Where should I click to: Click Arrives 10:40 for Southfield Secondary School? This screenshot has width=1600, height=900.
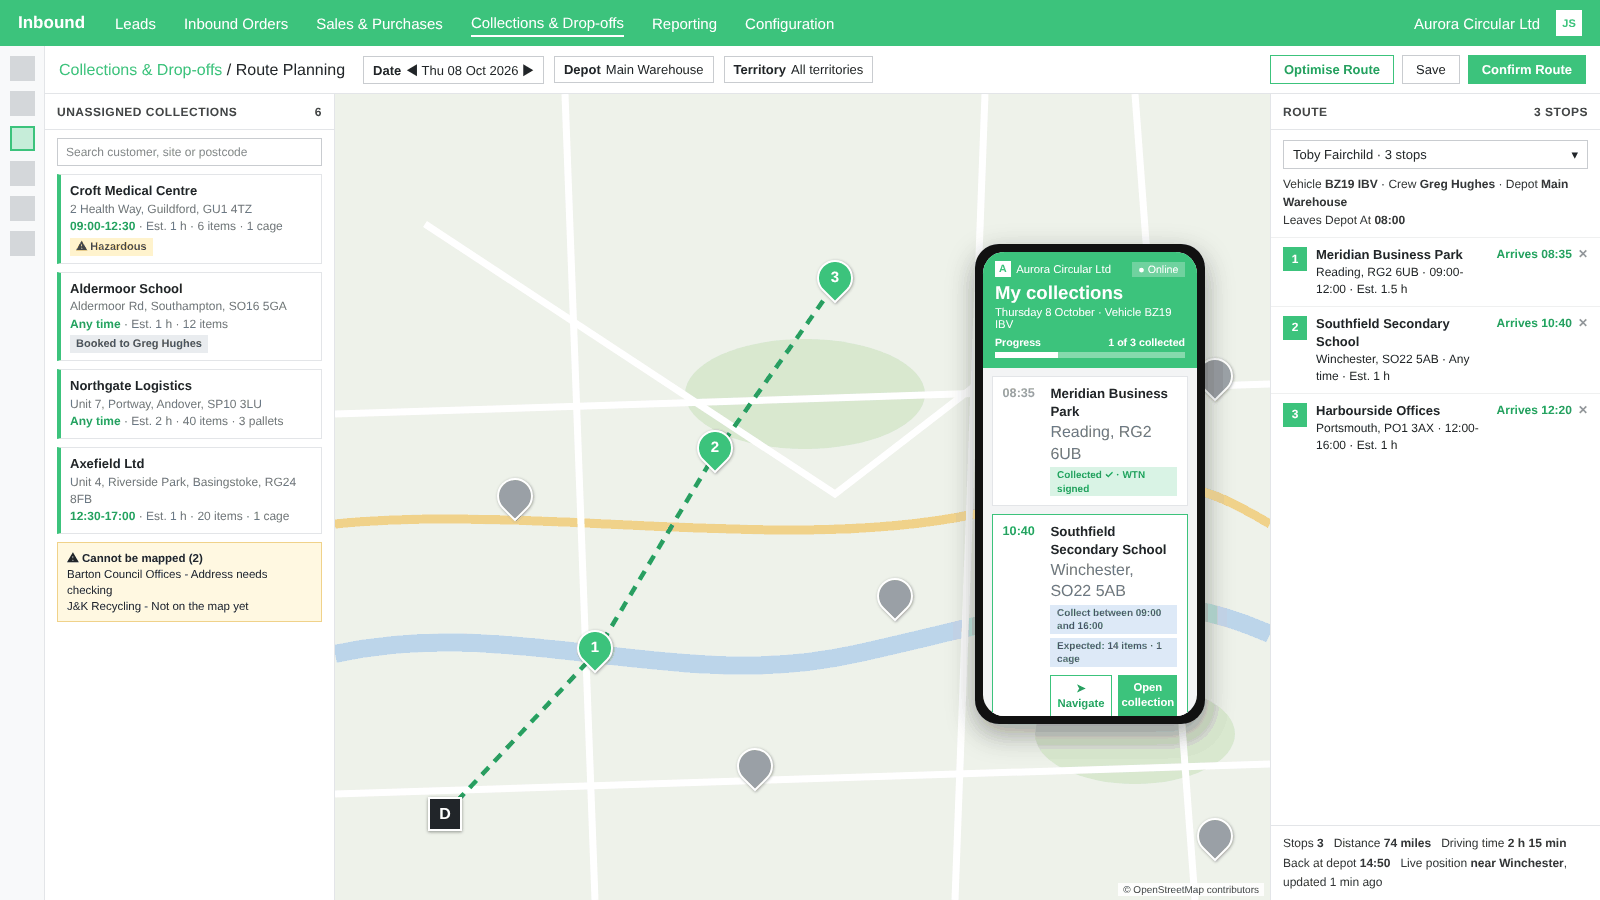(1534, 323)
